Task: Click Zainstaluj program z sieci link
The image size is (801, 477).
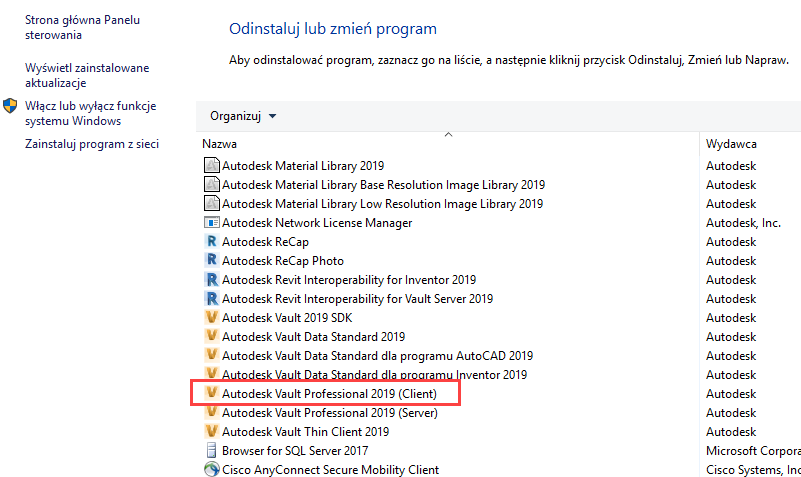Action: coord(92,144)
